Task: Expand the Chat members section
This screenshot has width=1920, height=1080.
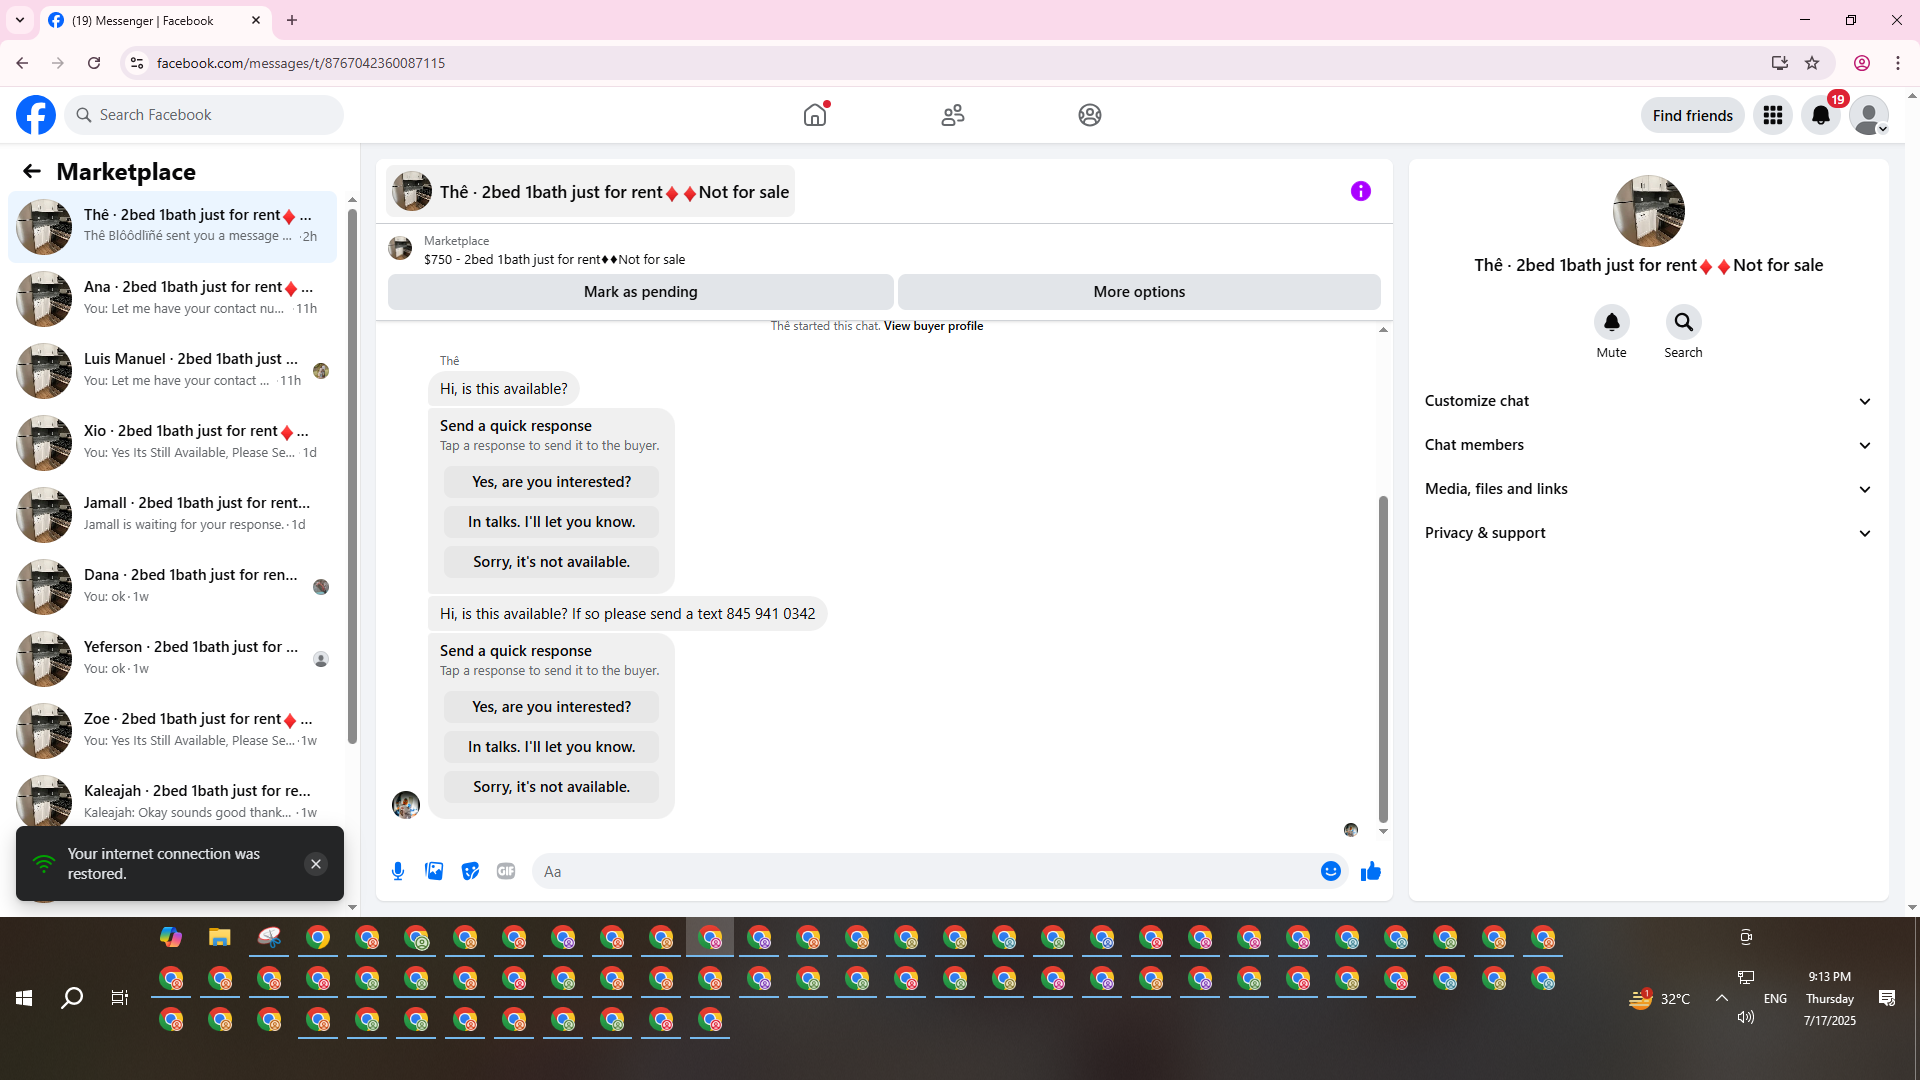Action: (1648, 445)
